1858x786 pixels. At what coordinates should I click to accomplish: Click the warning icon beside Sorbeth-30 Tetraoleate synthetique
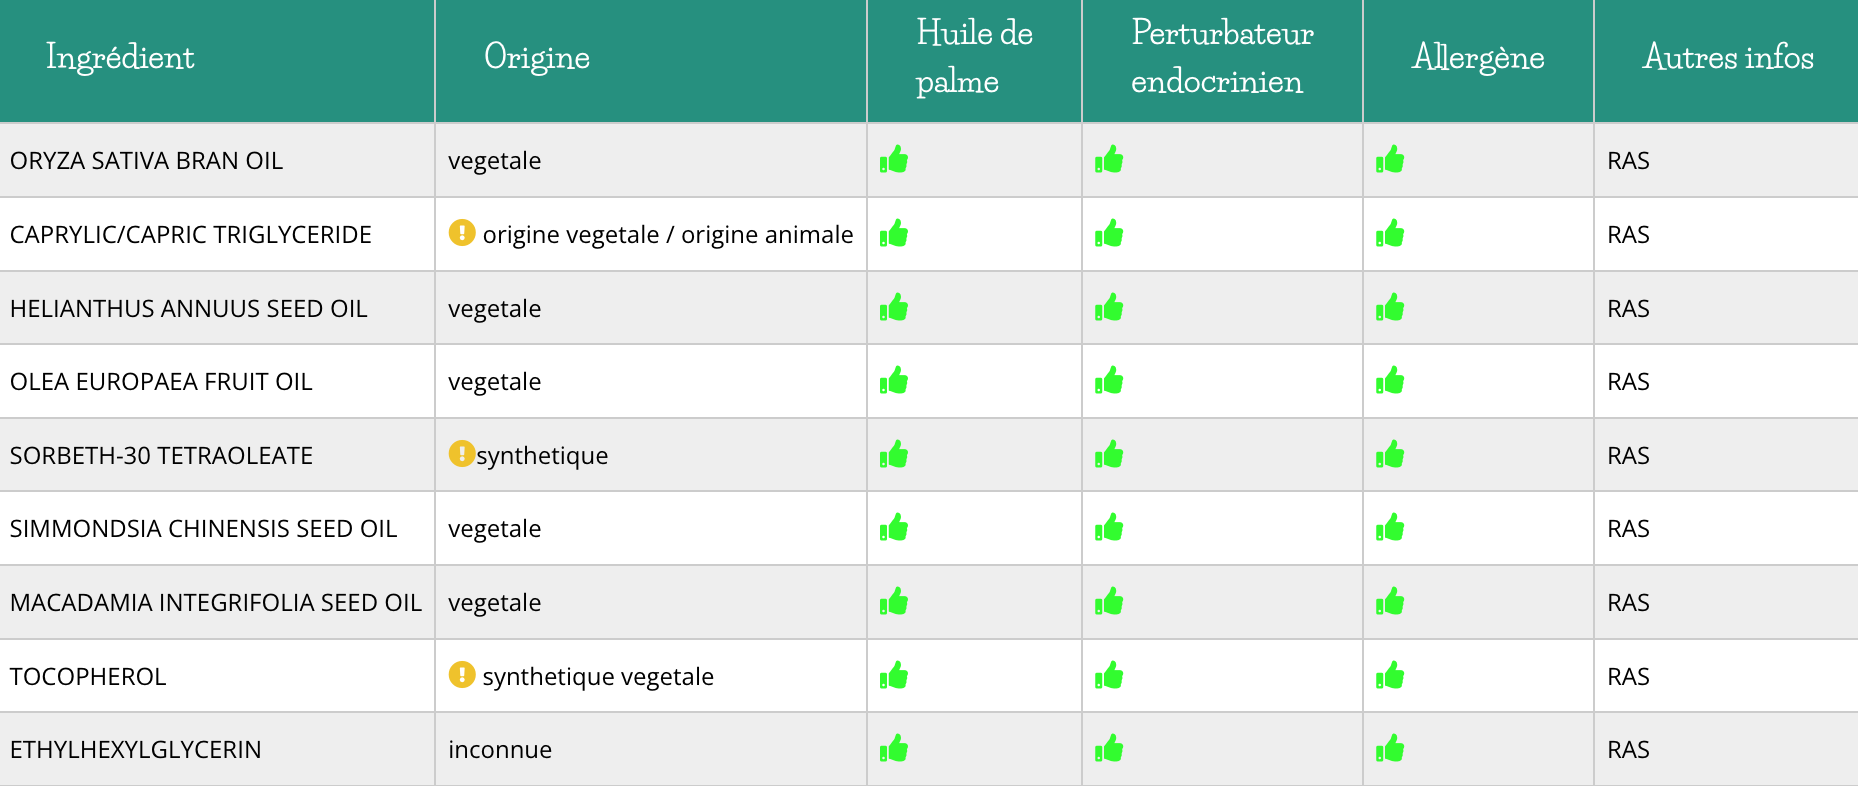coord(461,454)
